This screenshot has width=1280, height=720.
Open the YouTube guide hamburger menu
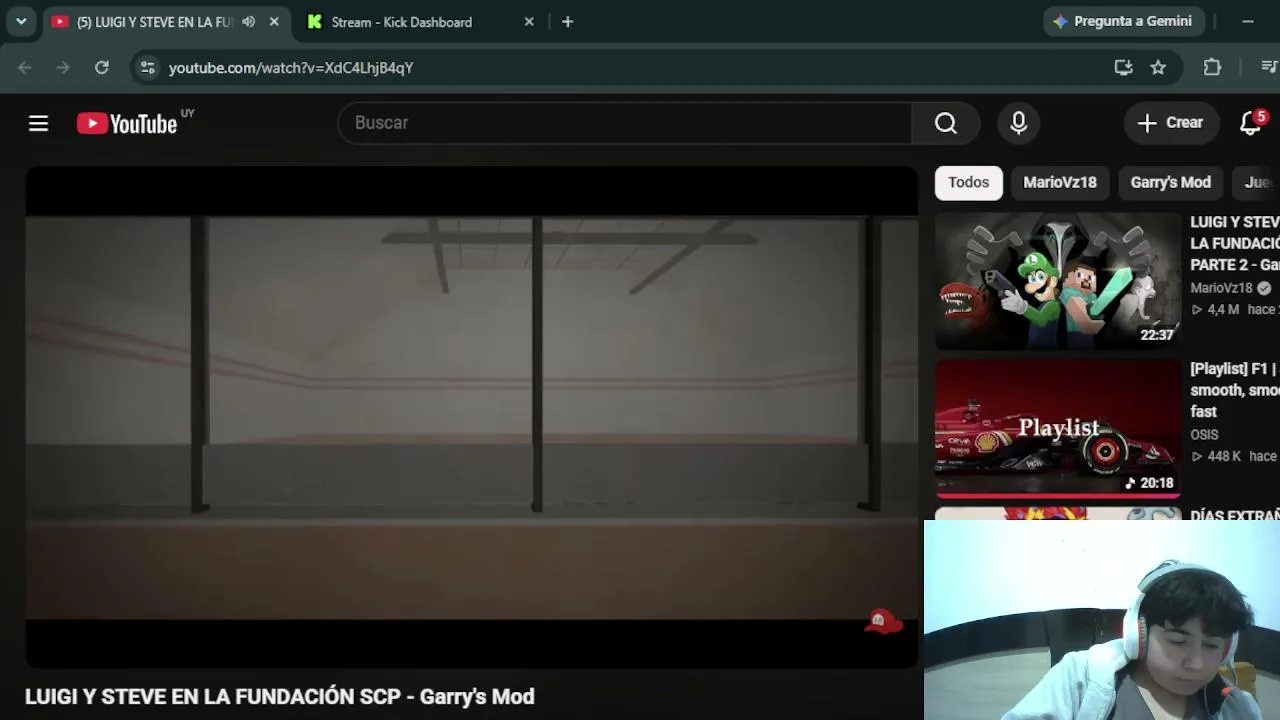click(x=38, y=123)
